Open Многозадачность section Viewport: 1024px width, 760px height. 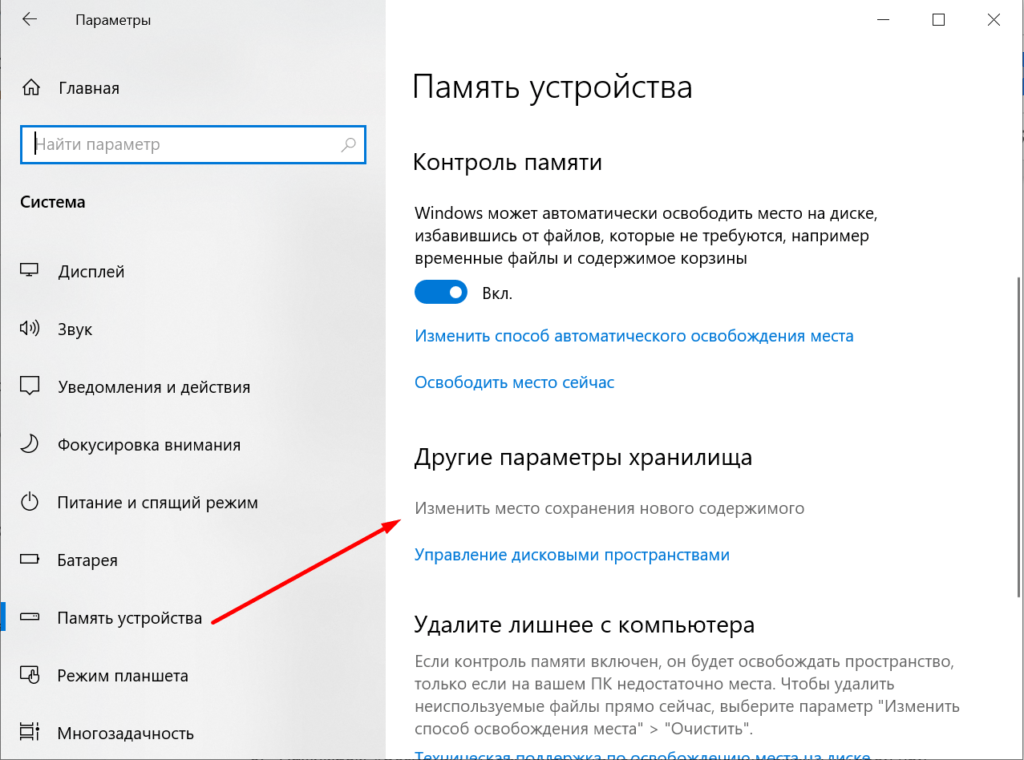coord(125,733)
